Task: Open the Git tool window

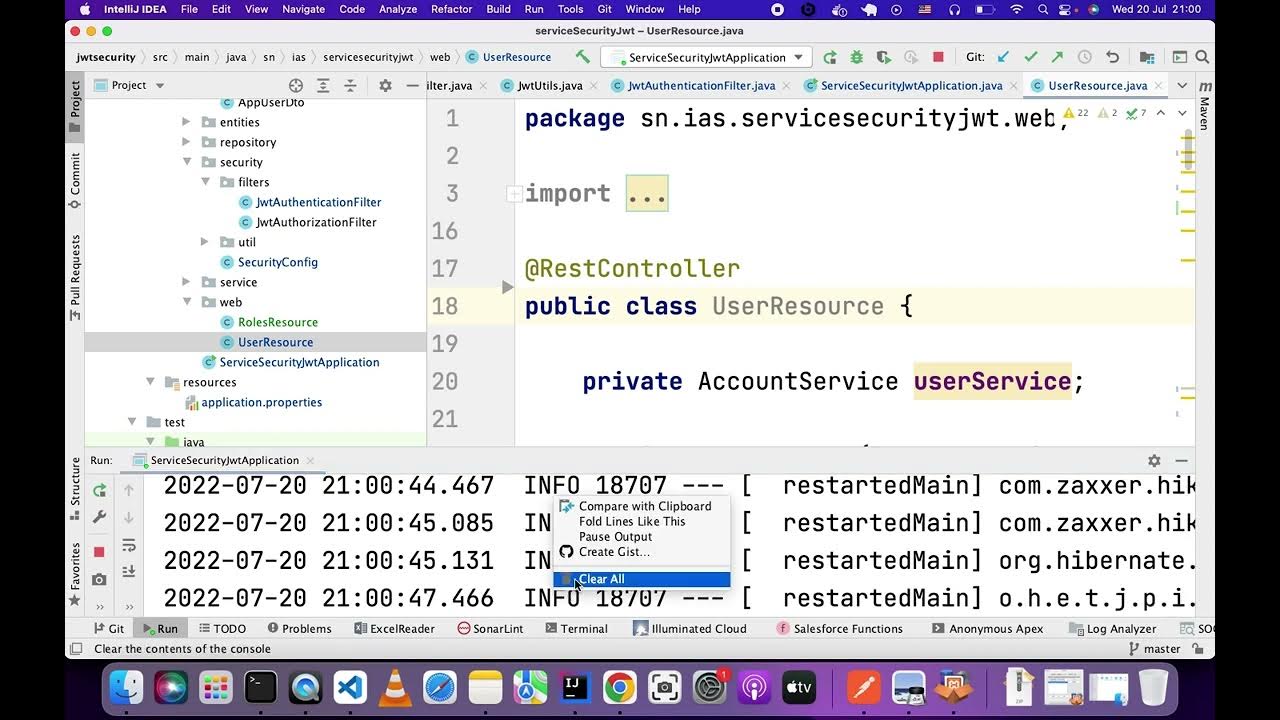Action: coord(109,629)
